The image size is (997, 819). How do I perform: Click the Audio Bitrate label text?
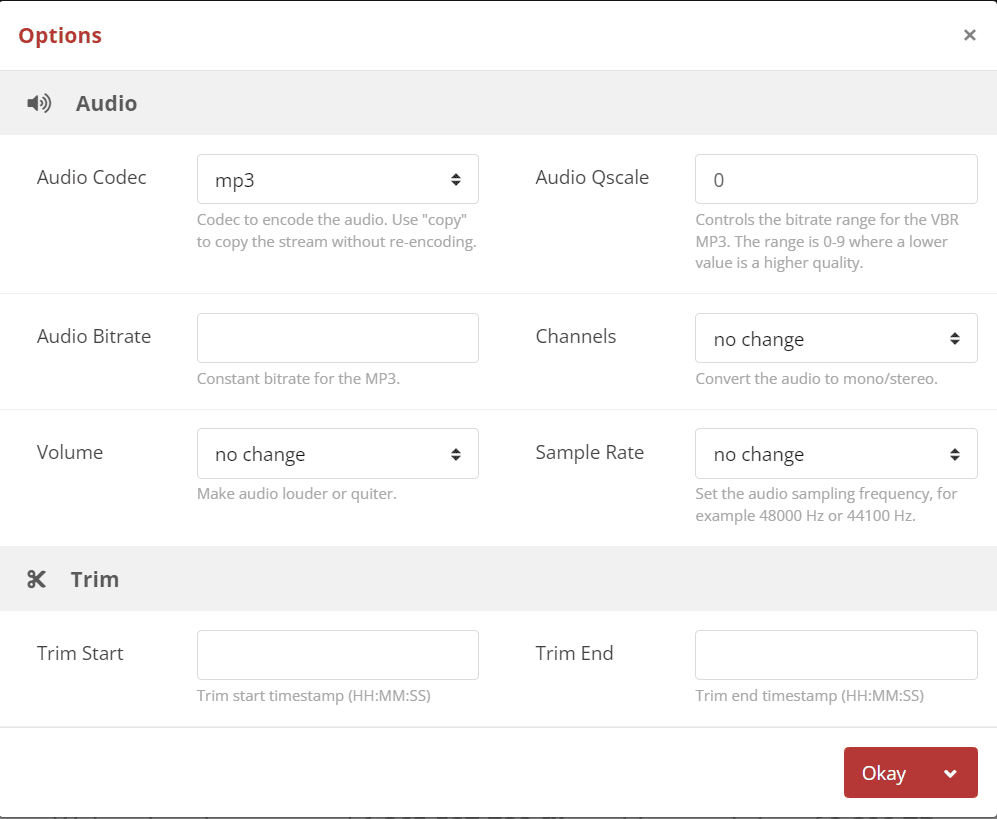click(94, 336)
